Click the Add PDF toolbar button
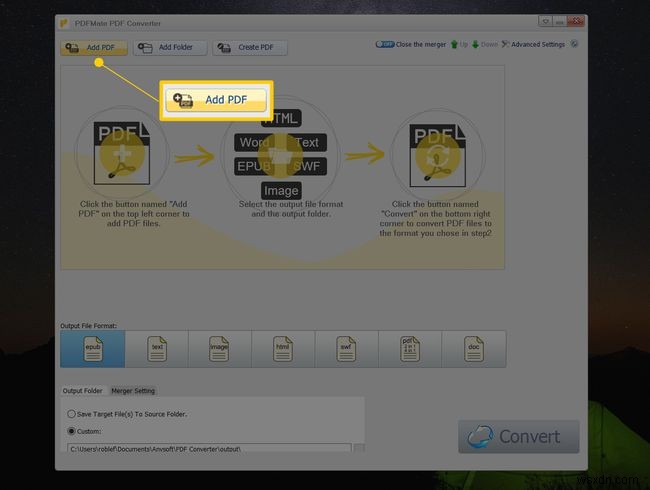Viewport: 650px width, 490px height. pos(94,48)
